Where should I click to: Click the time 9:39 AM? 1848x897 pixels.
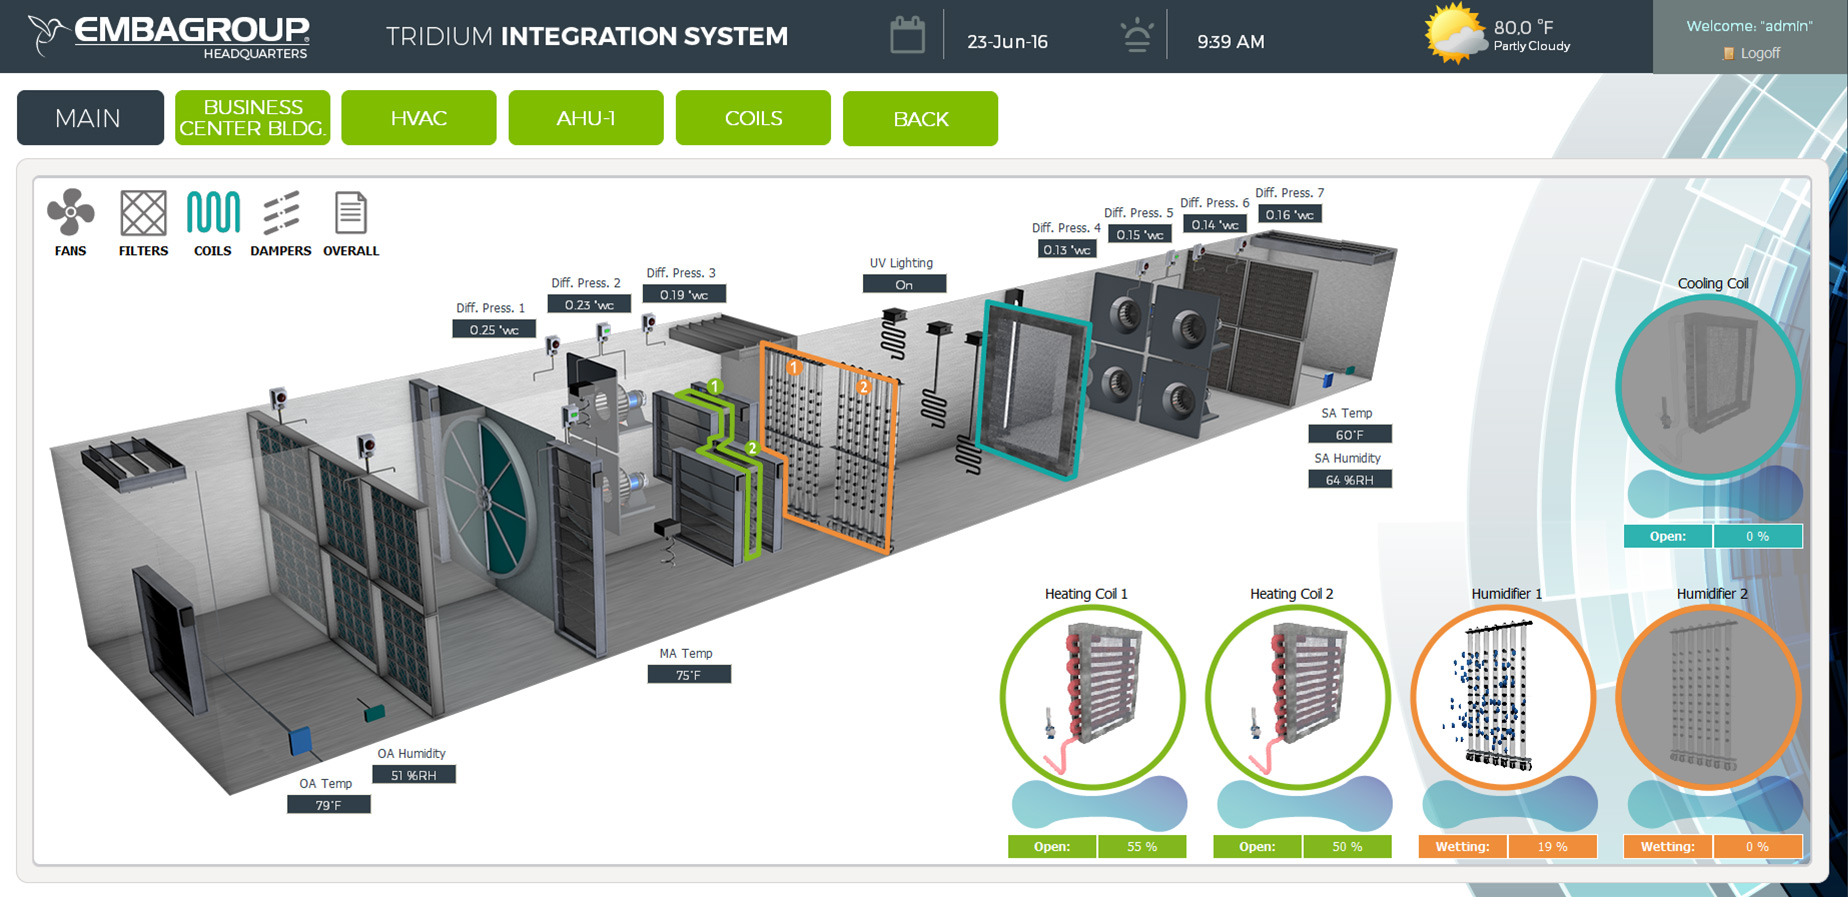1231,42
